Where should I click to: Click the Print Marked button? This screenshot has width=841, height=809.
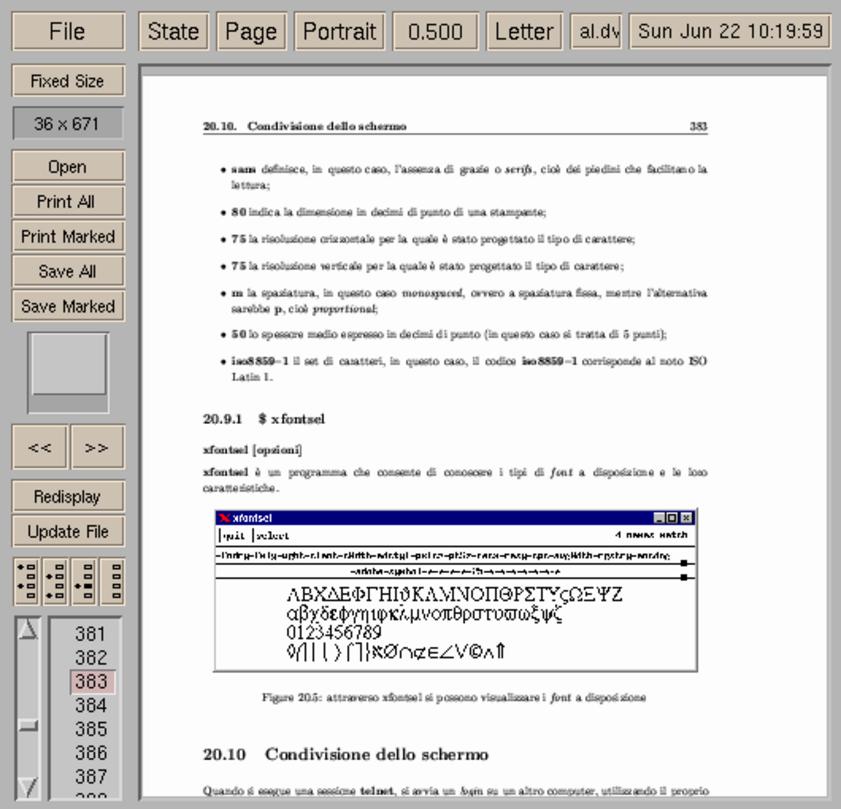pyautogui.click(x=68, y=237)
